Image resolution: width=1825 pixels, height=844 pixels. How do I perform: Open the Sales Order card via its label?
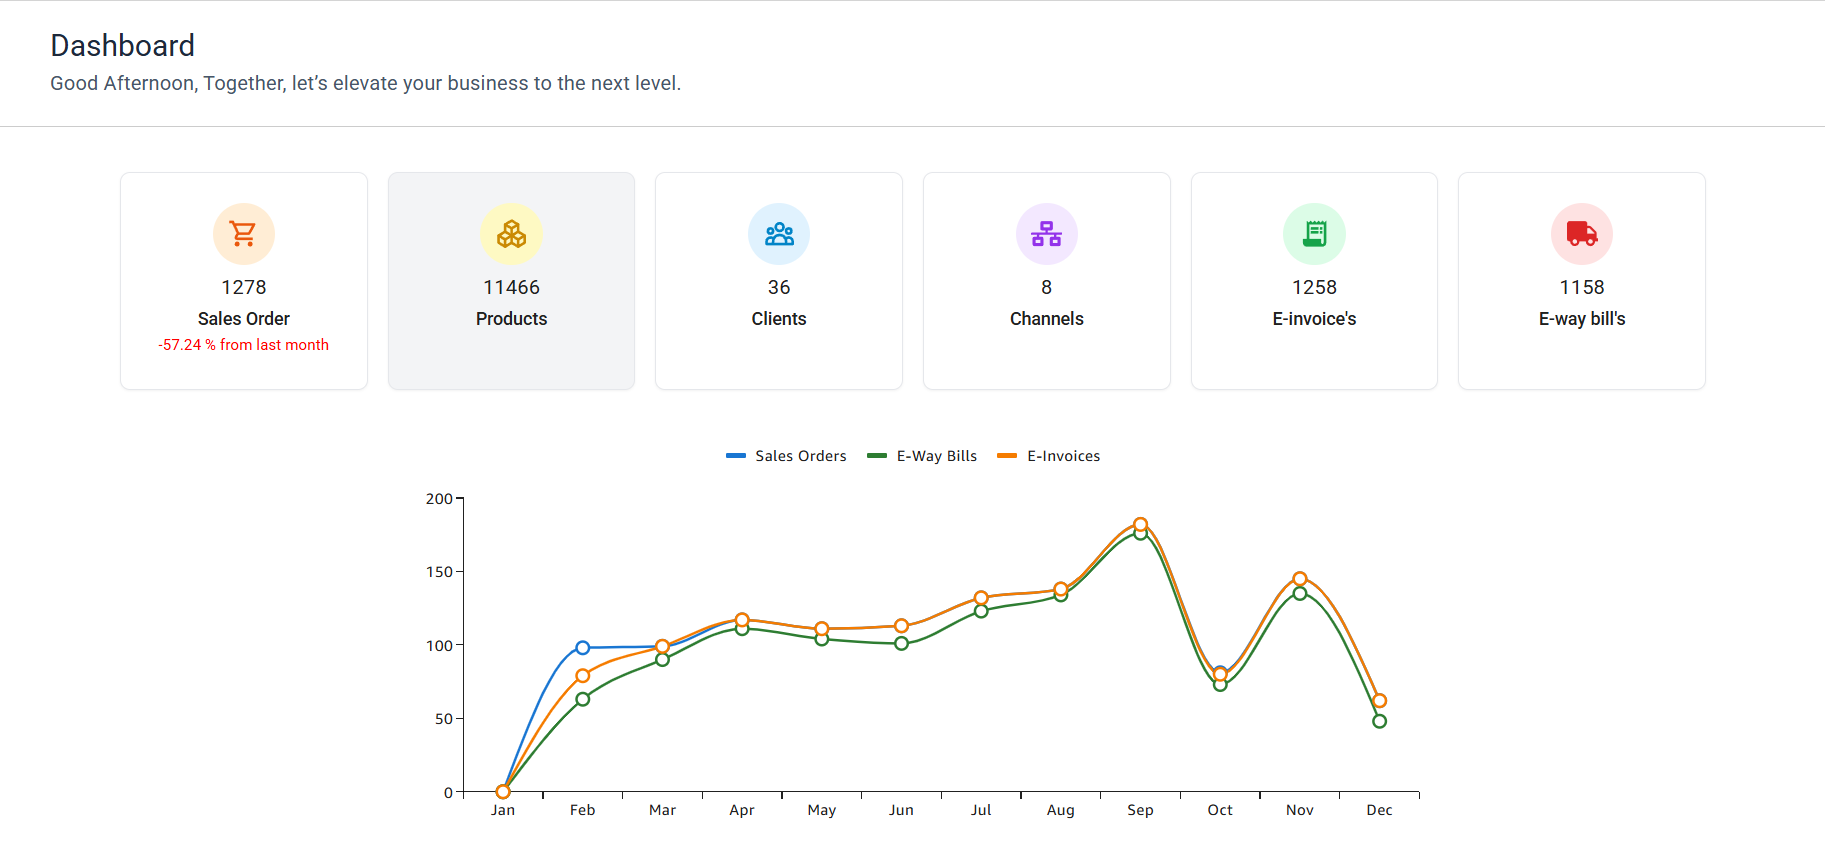pyautogui.click(x=243, y=319)
